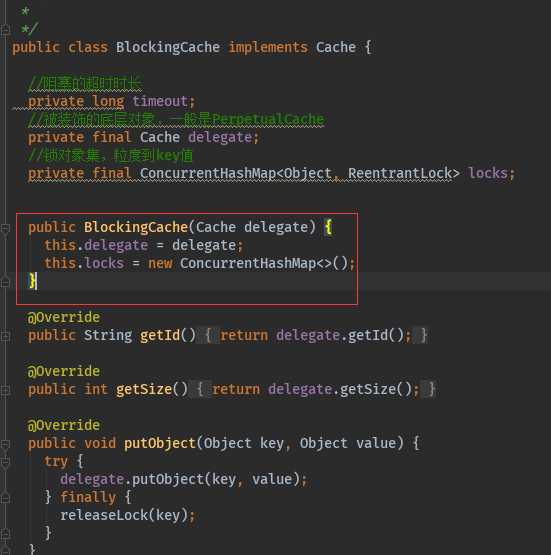This screenshot has height=555, width=551.
Task: Click delegate.getSize() call
Action: point(340,390)
